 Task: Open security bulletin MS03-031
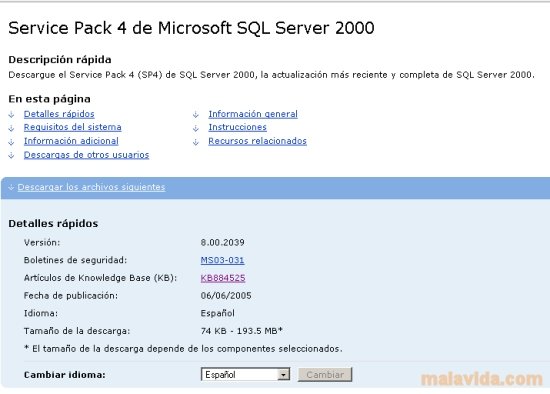[222, 260]
